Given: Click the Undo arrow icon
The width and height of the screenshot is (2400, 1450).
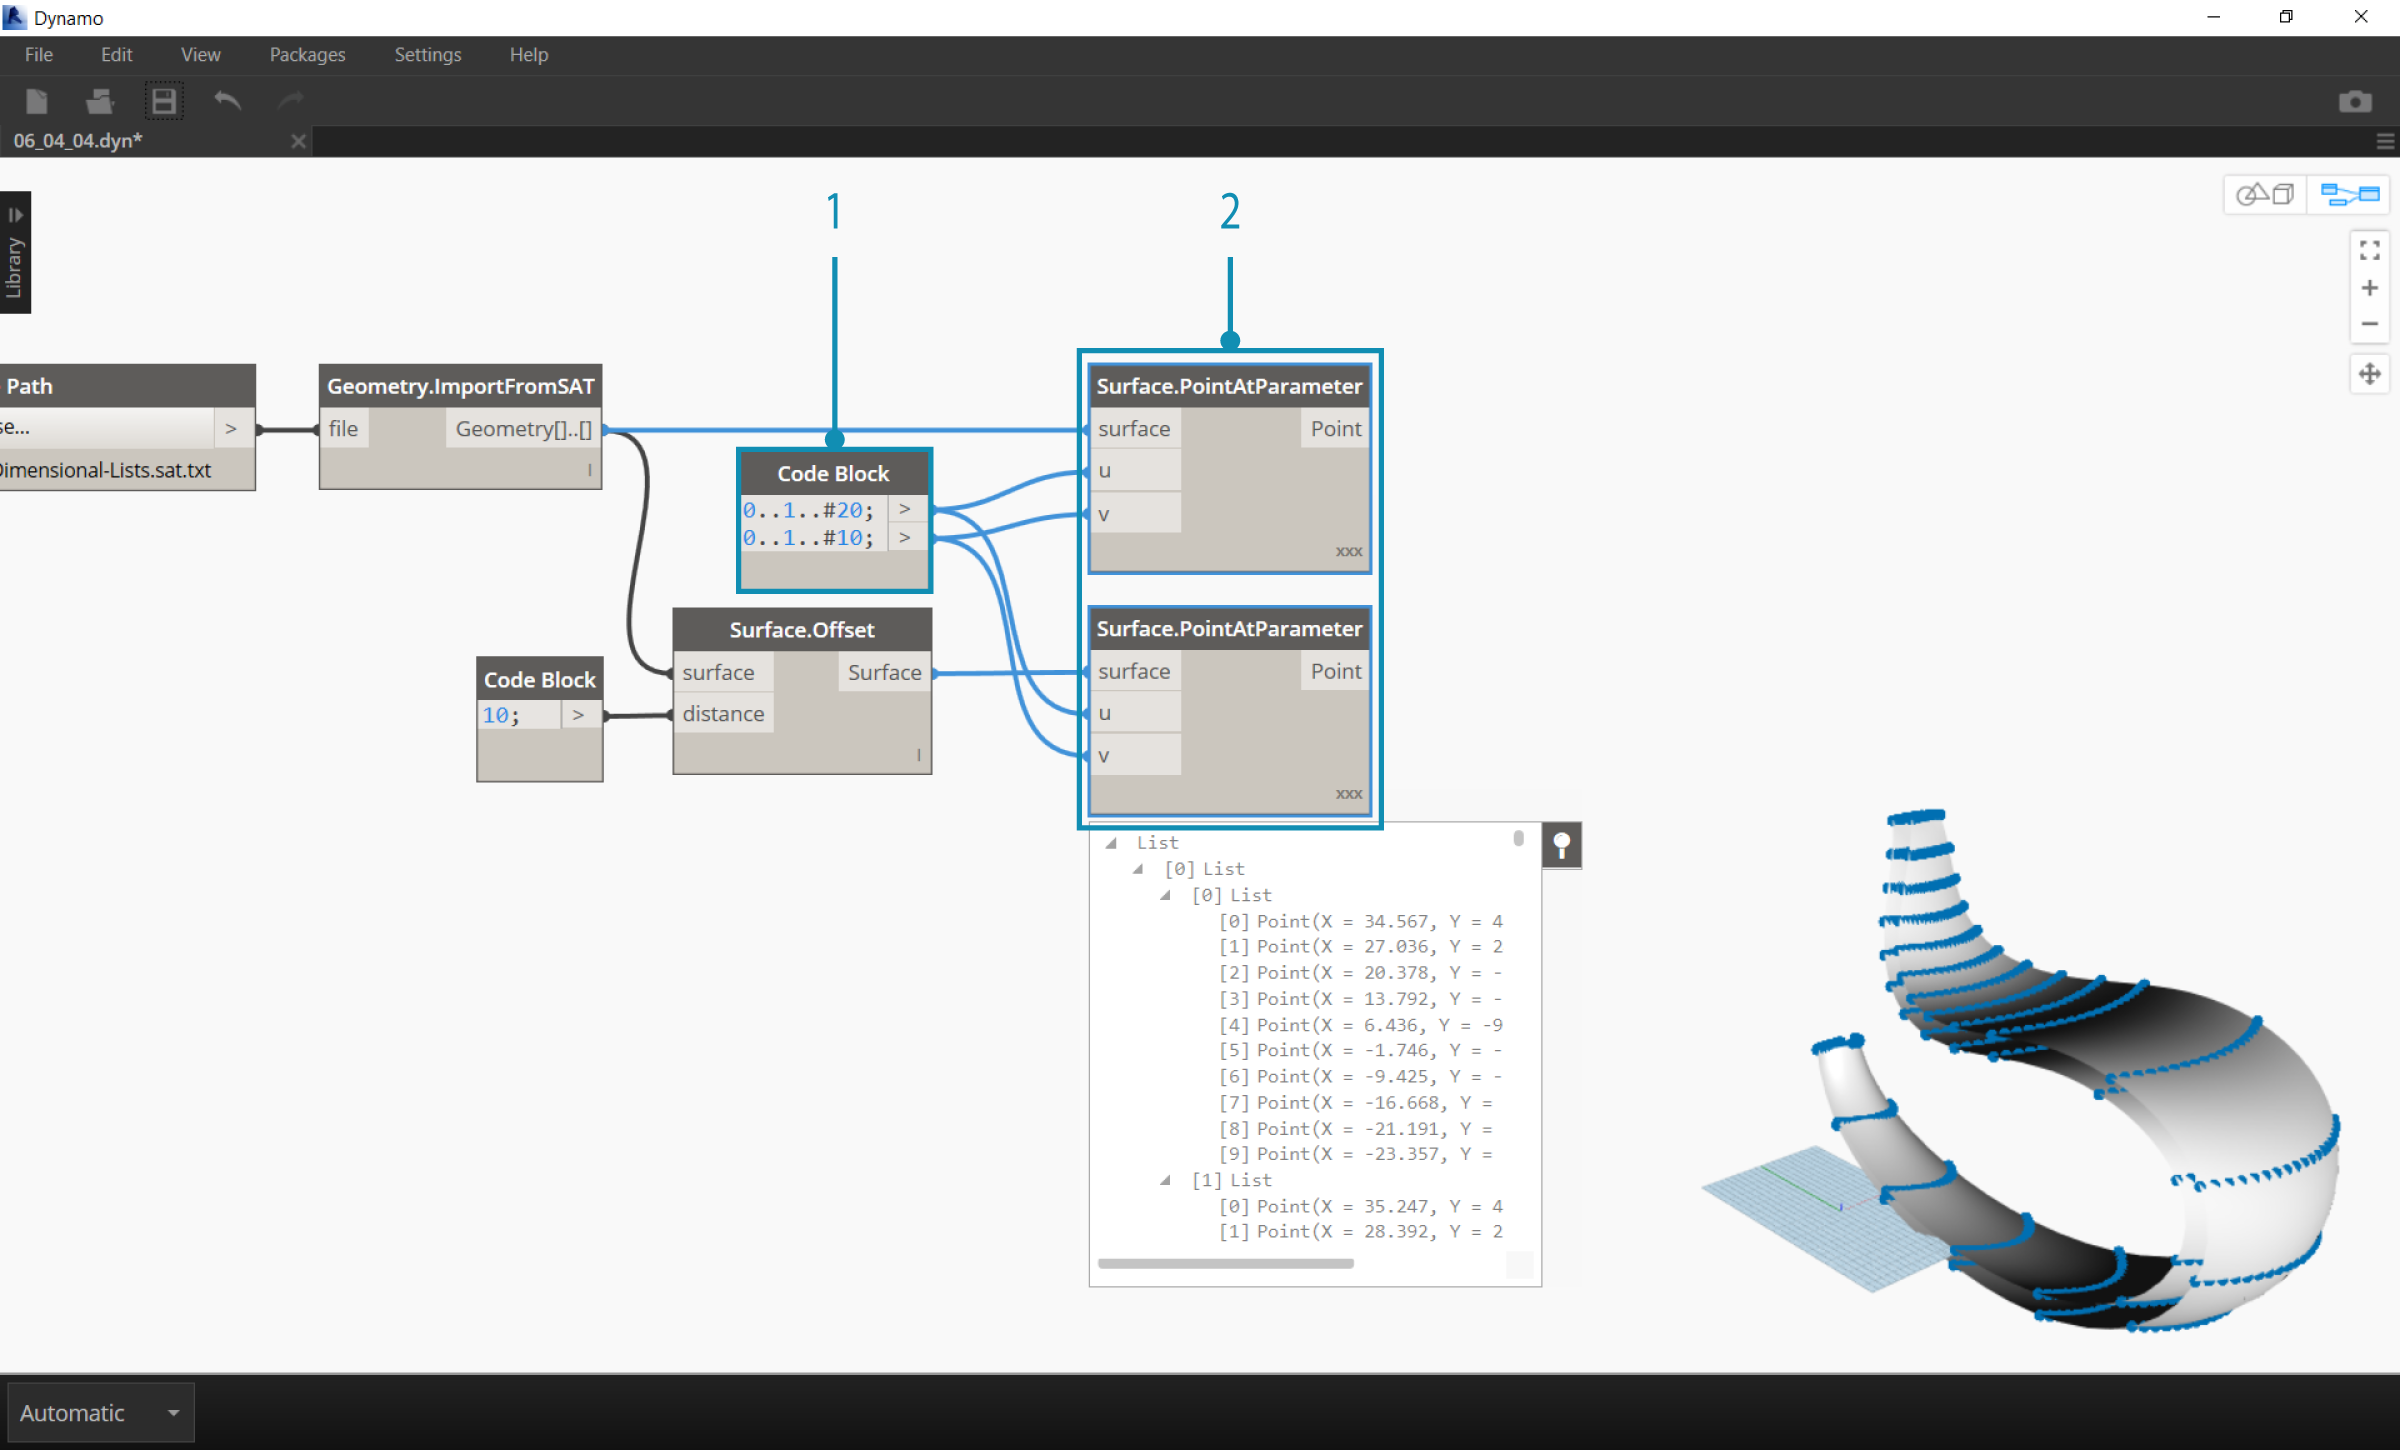Looking at the screenshot, I should 228,100.
